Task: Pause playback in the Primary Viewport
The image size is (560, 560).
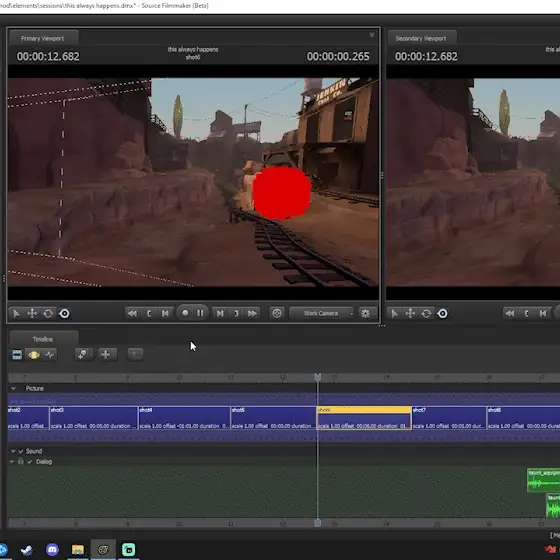Action: pos(200,313)
